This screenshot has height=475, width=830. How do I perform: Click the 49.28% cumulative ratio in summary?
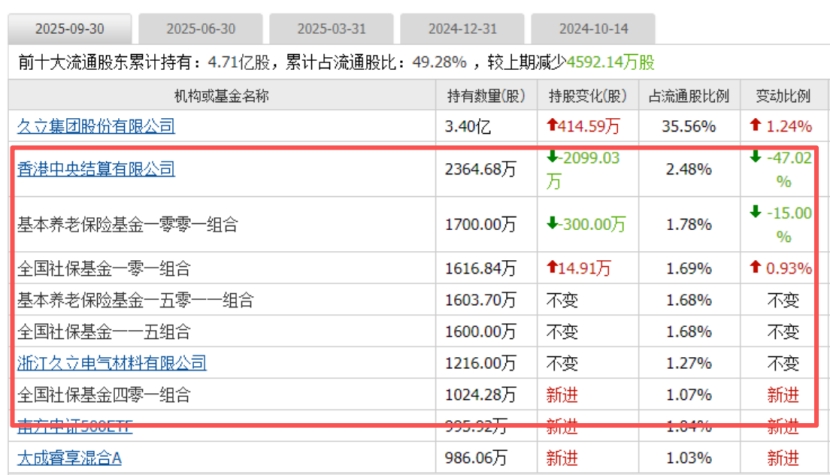[x=439, y=62]
